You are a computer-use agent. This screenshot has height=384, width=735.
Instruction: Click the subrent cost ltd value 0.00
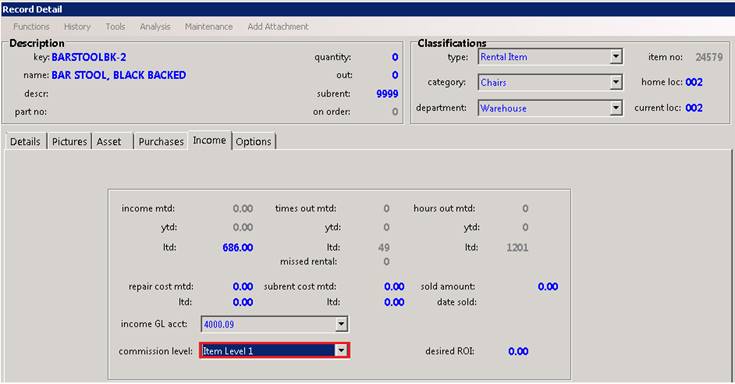pyautogui.click(x=394, y=302)
